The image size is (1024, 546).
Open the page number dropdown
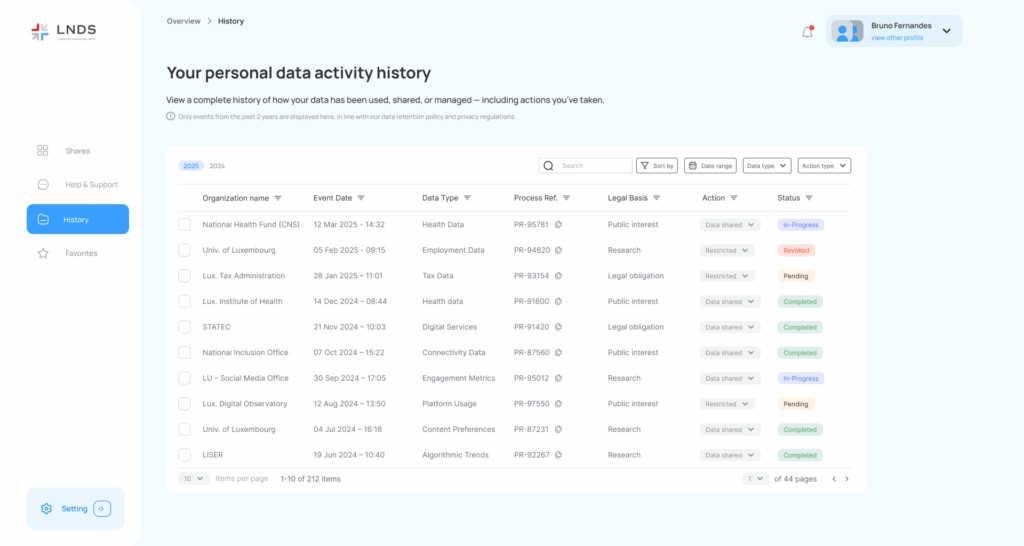(756, 479)
